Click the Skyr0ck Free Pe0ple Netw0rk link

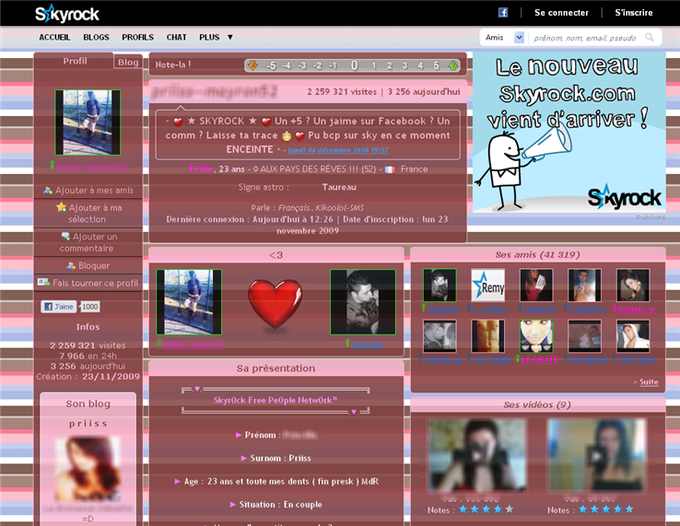coord(275,400)
